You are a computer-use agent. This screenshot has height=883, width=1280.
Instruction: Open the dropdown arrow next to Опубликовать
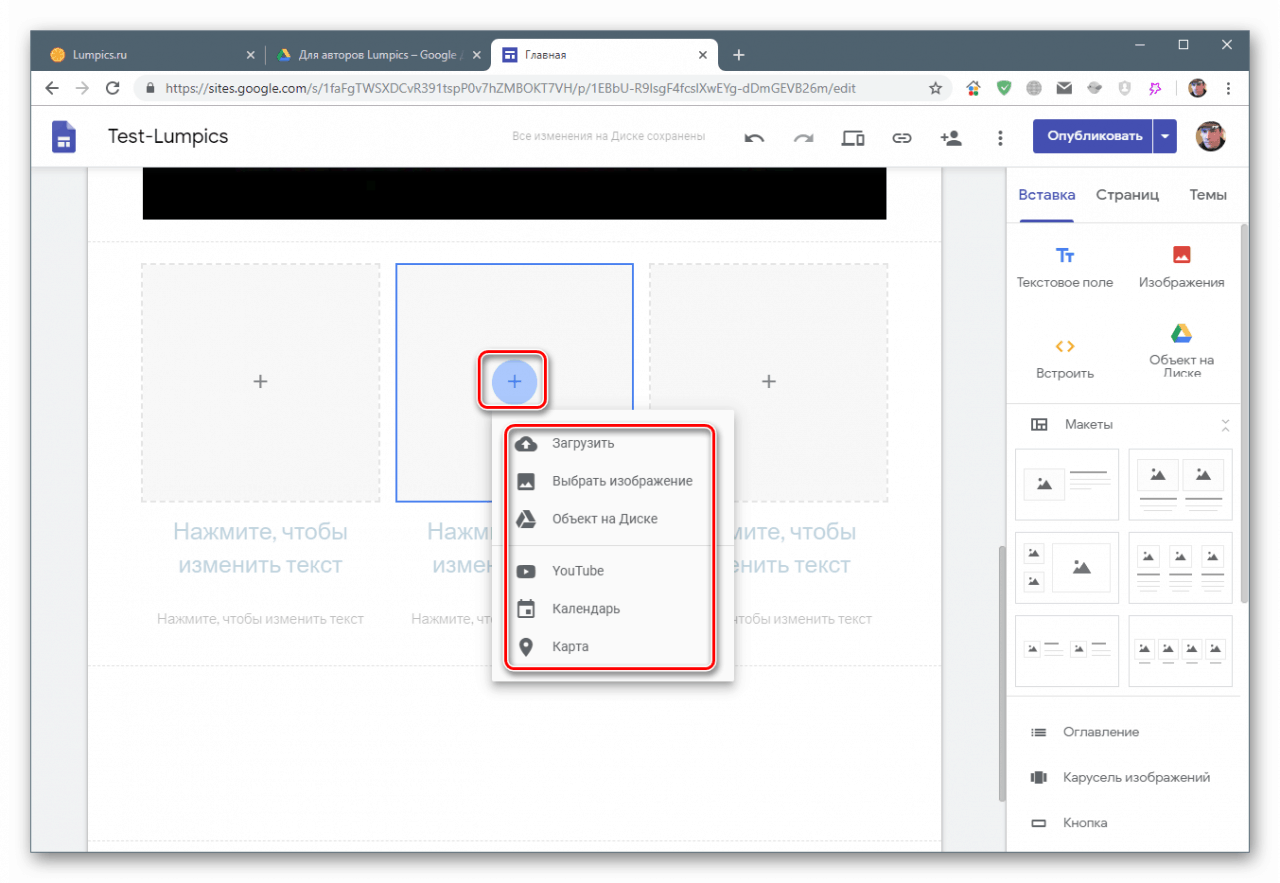[x=1165, y=137]
